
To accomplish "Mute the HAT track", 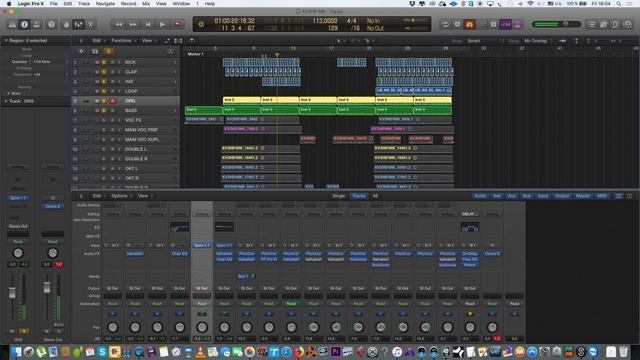I will pyautogui.click(x=97, y=82).
